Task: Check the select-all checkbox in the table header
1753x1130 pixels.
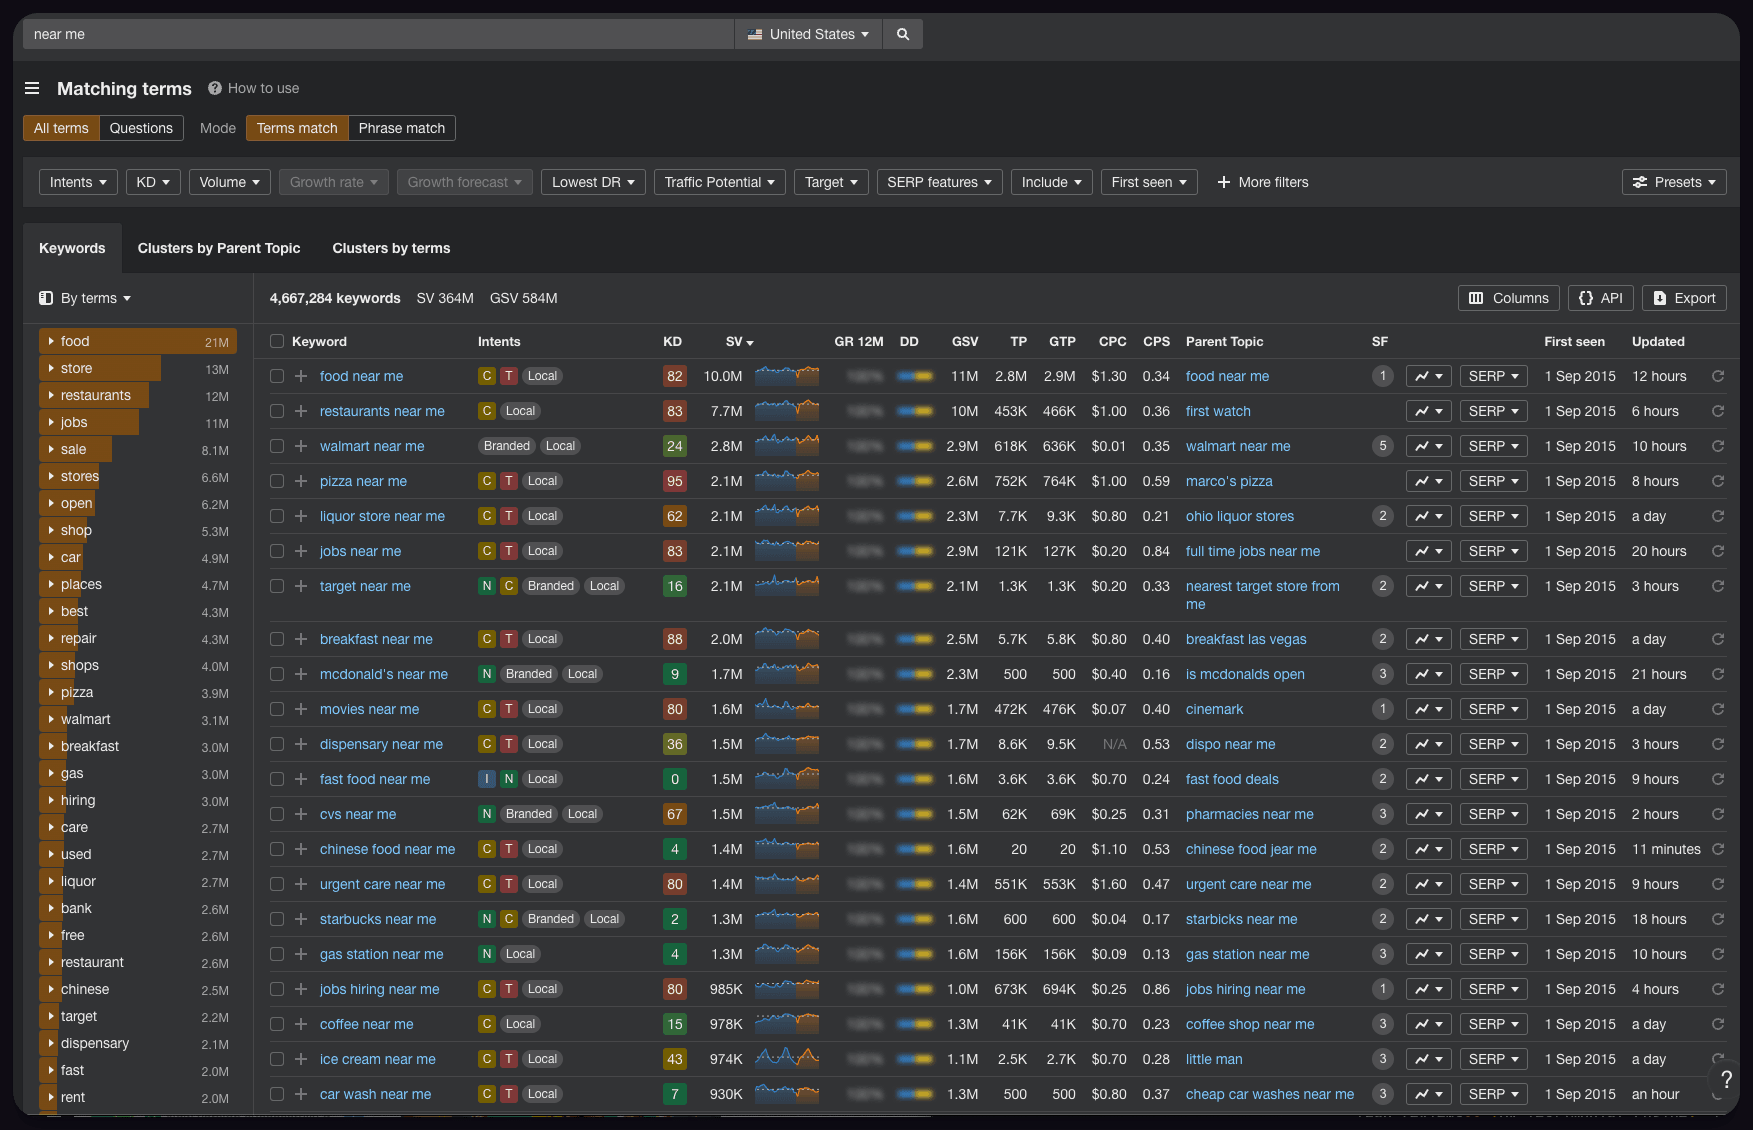Action: pyautogui.click(x=276, y=341)
